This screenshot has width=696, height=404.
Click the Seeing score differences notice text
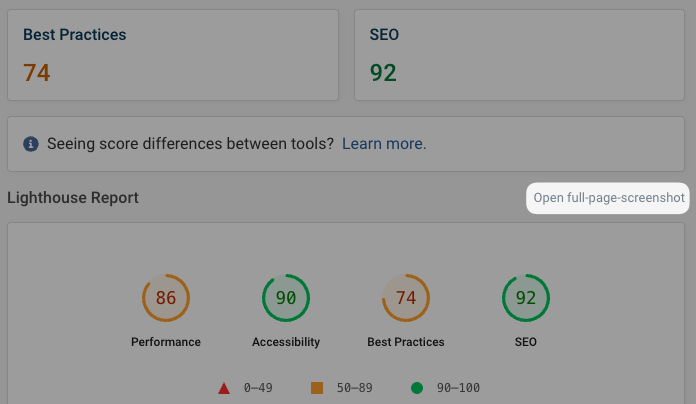click(x=190, y=144)
